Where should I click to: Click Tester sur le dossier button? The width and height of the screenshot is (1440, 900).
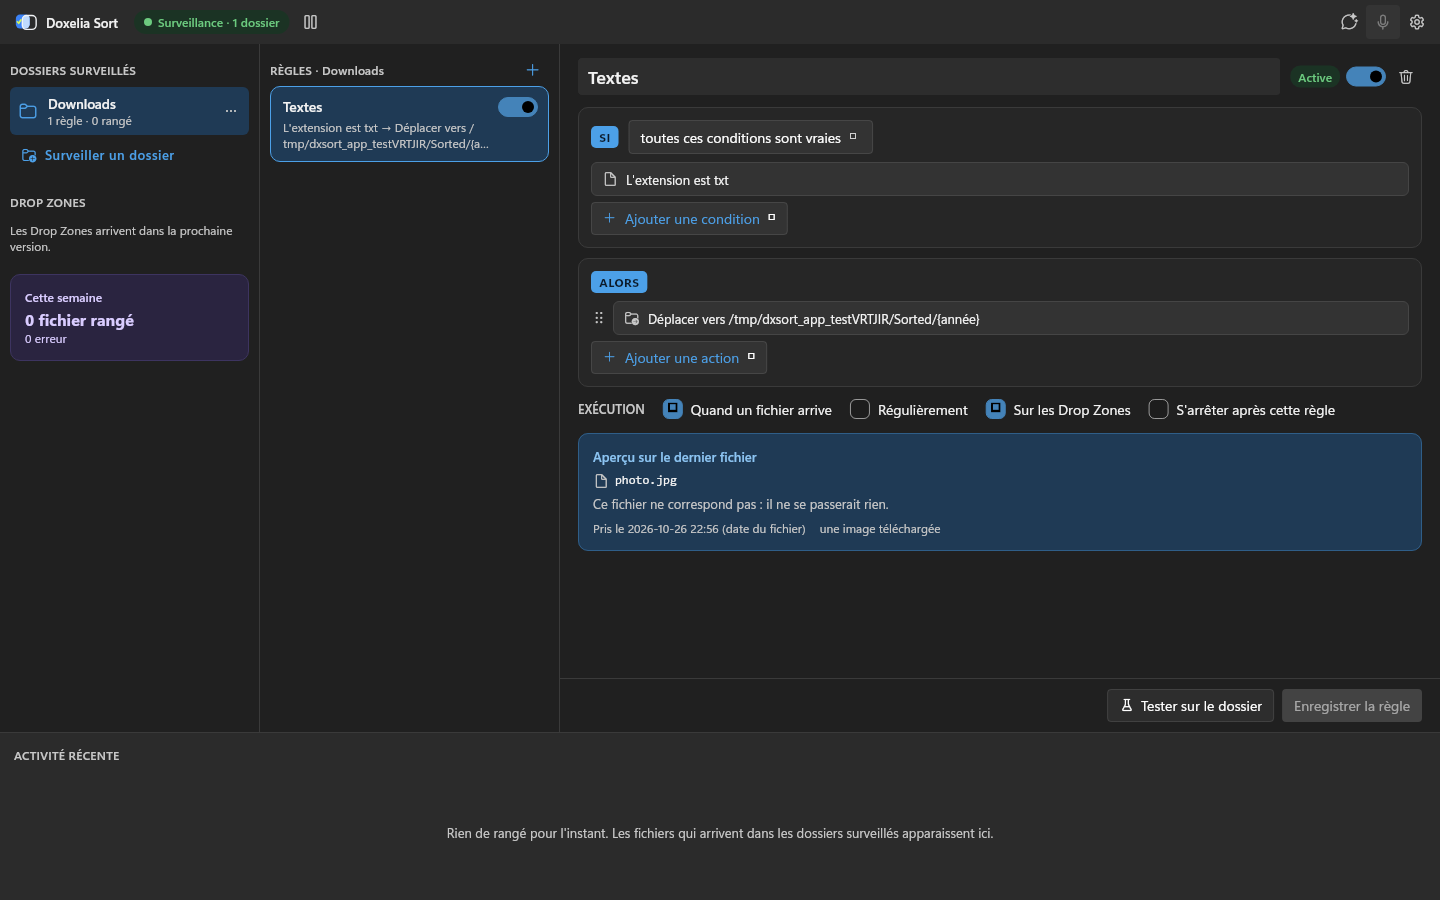[x=1190, y=706]
